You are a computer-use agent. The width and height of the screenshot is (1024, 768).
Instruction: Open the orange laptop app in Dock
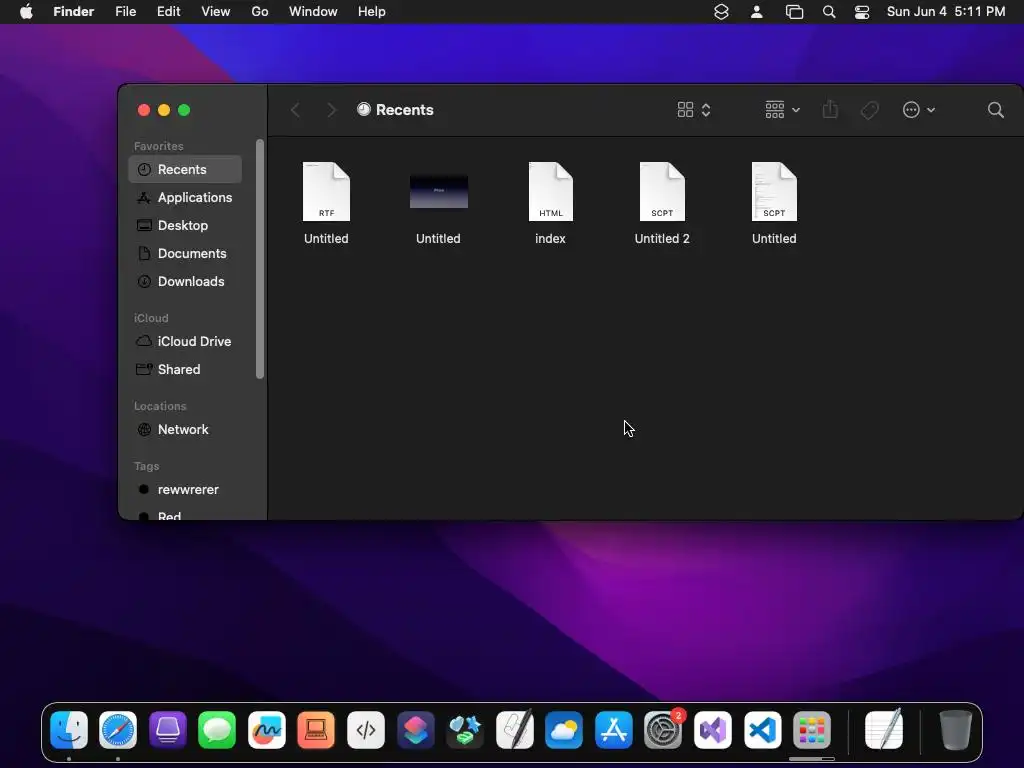316,730
